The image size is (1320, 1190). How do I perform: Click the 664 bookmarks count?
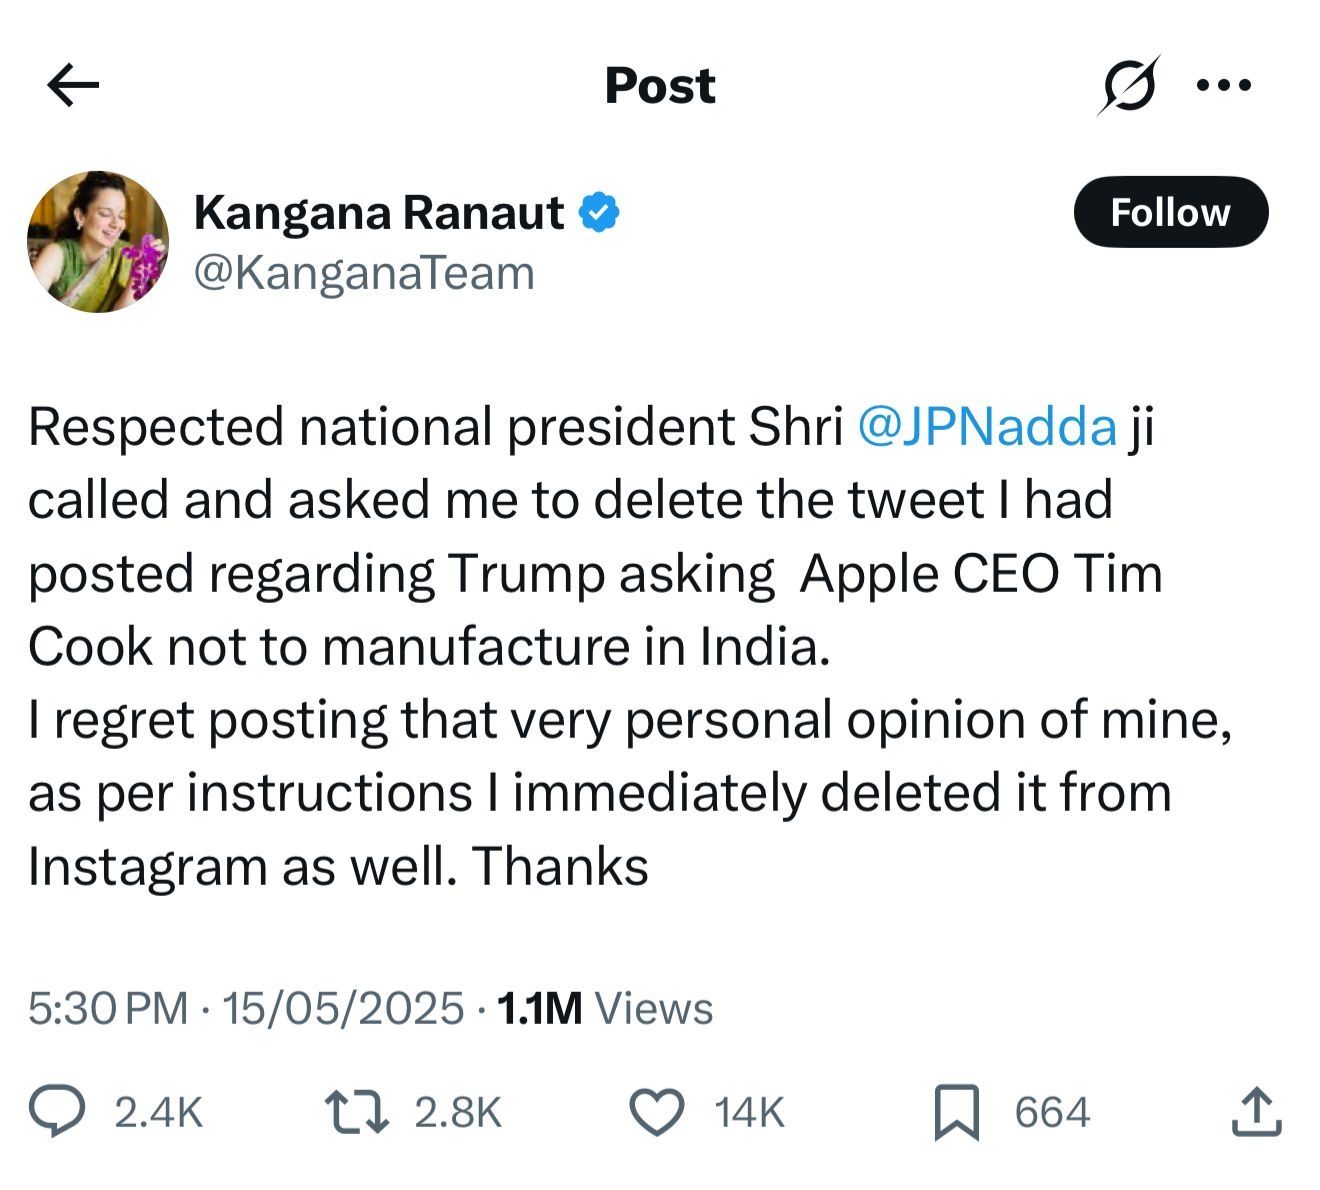coord(1051,1113)
